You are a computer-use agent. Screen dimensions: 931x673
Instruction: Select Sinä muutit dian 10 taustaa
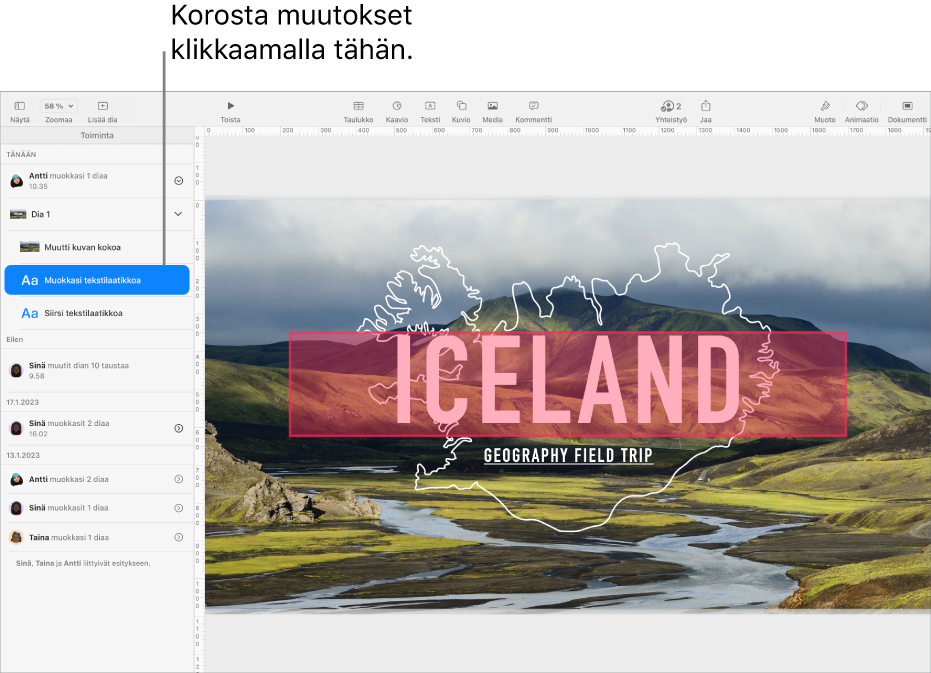[97, 370]
